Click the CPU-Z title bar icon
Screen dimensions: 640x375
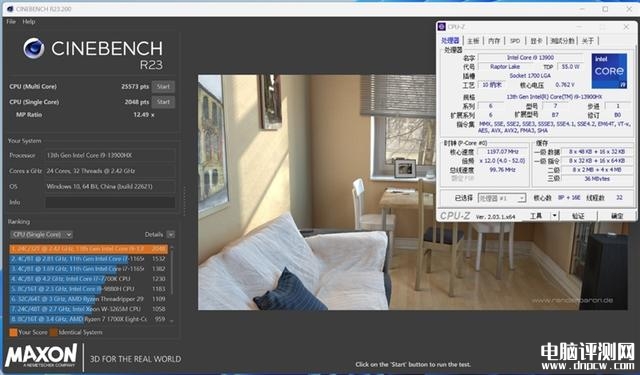(441, 27)
